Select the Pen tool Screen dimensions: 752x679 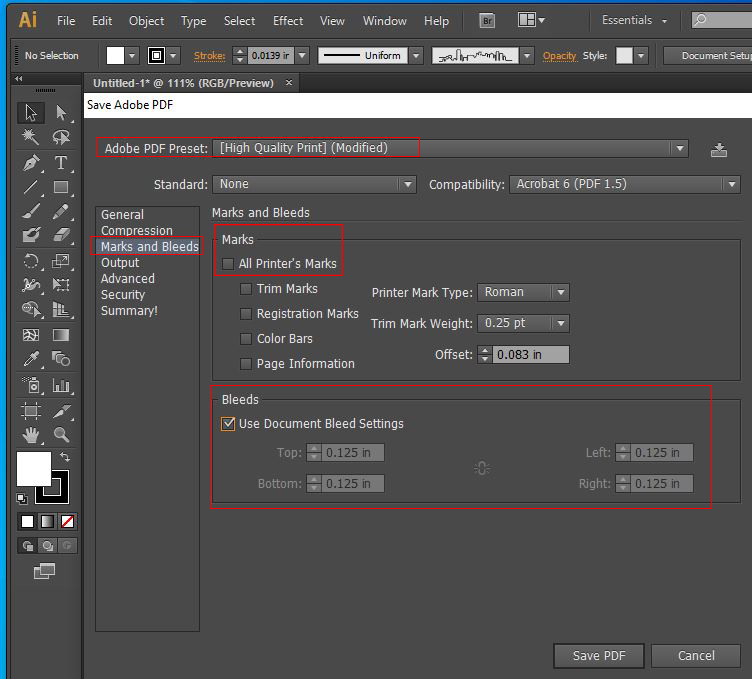[x=31, y=163]
